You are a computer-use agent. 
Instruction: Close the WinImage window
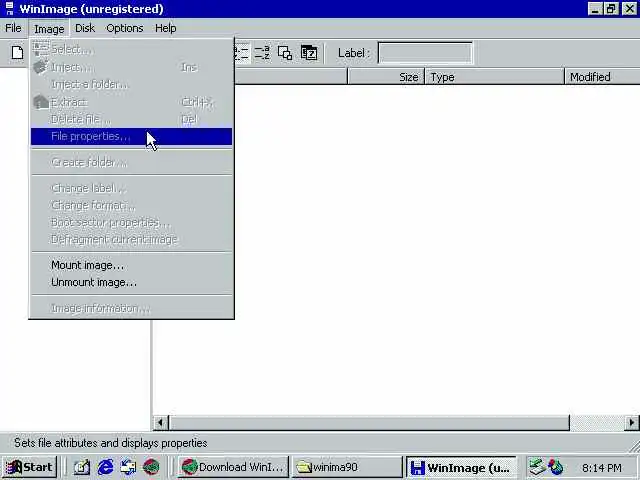pos(630,9)
